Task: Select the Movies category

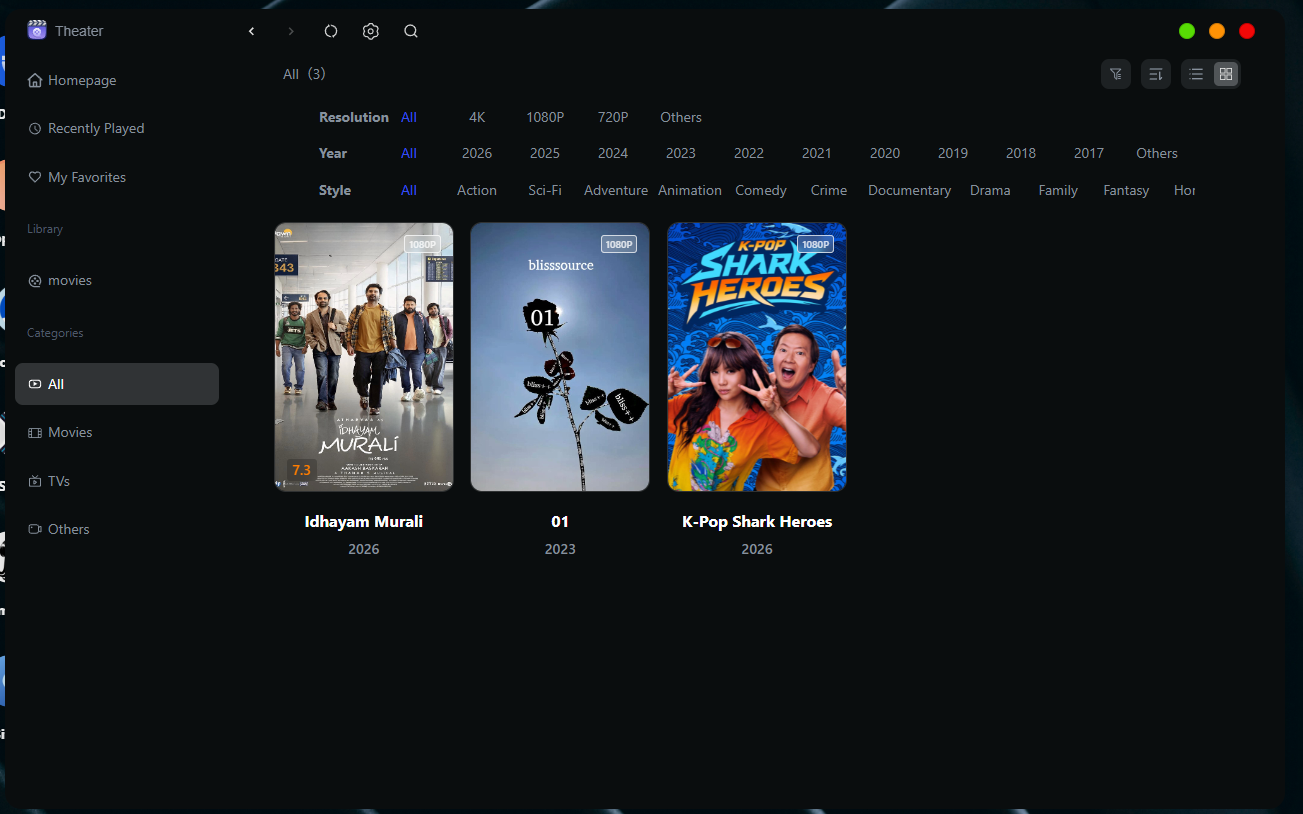Action: [x=117, y=432]
